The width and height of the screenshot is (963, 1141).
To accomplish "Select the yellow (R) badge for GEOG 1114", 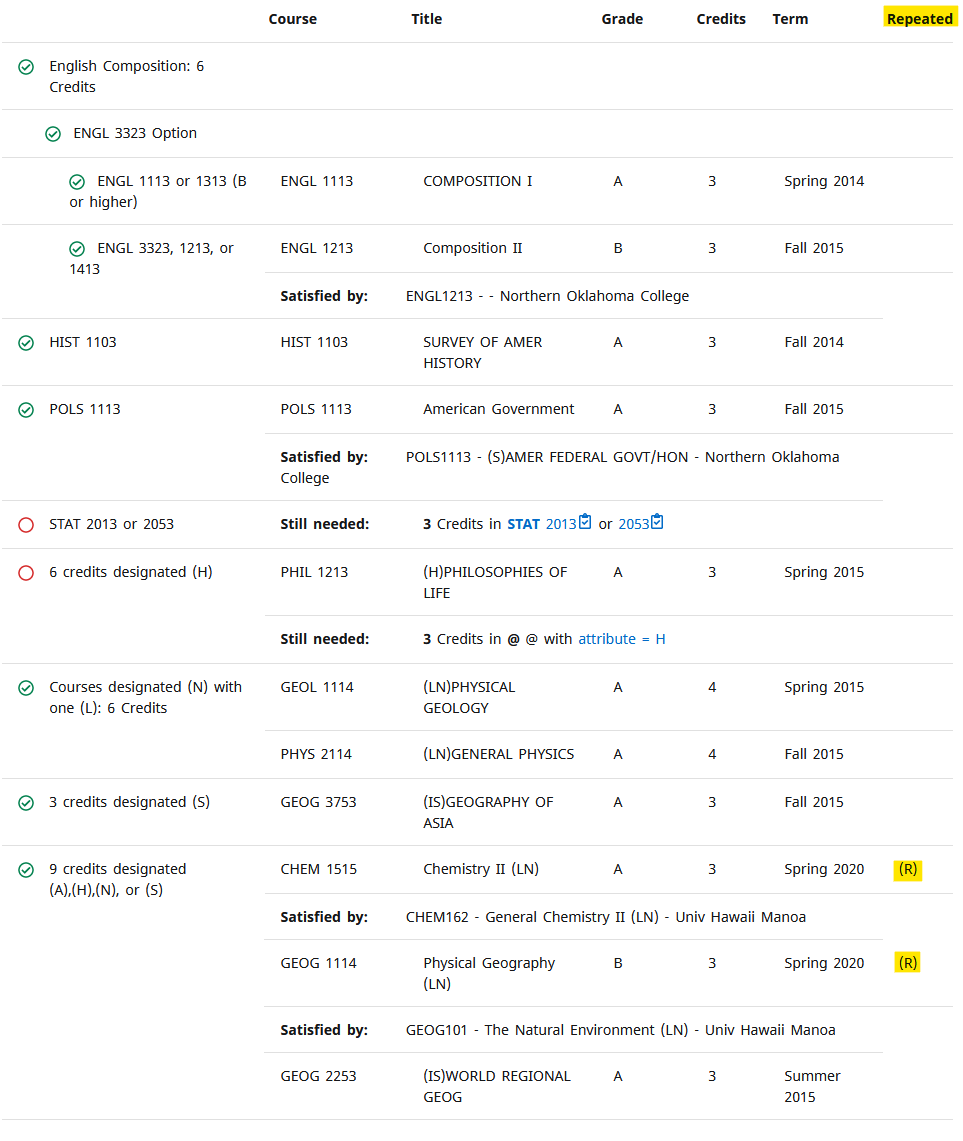I will pos(907,963).
